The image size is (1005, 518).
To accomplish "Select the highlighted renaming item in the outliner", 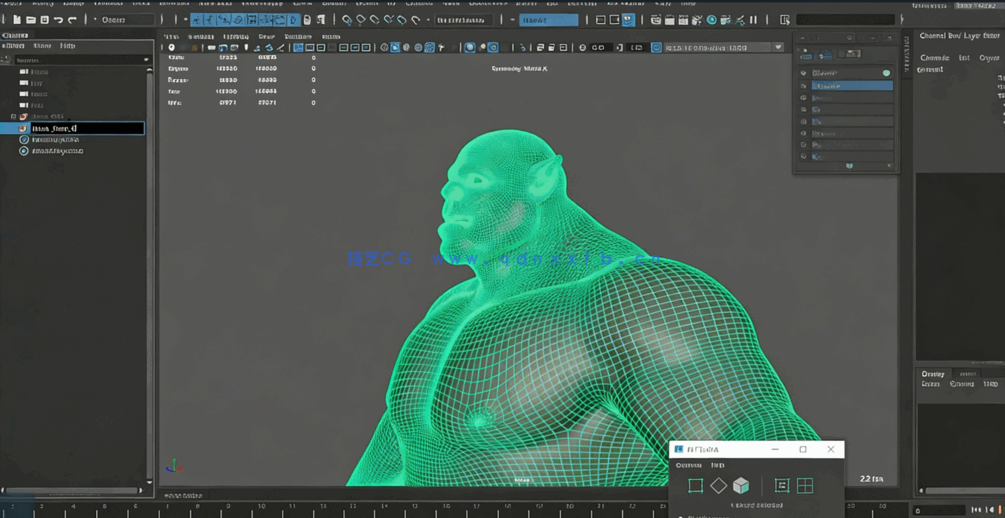I will coord(86,128).
